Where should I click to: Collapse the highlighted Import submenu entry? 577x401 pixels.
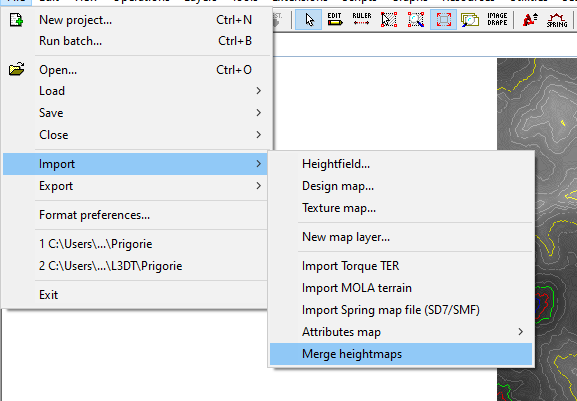point(135,164)
